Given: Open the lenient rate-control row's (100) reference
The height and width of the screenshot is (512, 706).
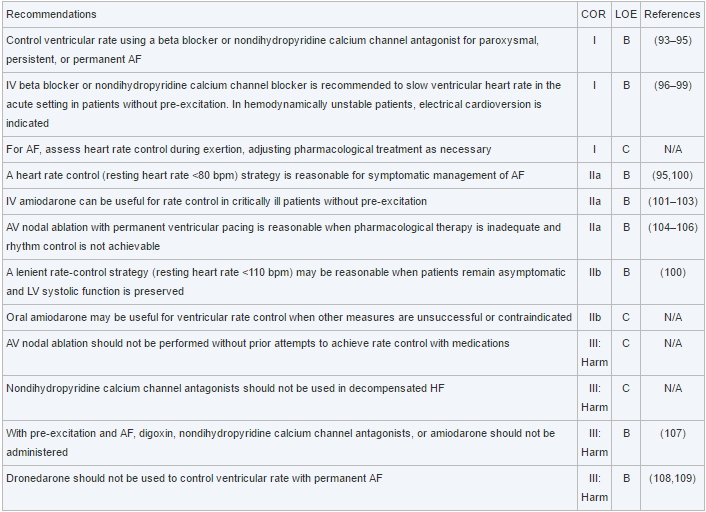Looking at the screenshot, I should 672,272.
